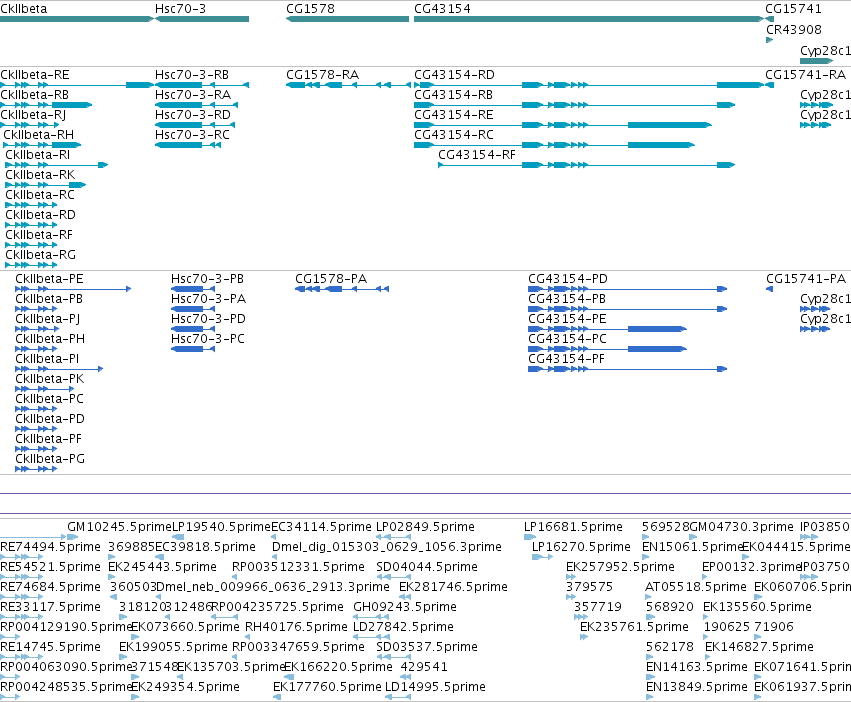Image resolution: width=851 pixels, height=702 pixels.
Task: Open the CG43154-RF transcript
Action: tap(587, 165)
